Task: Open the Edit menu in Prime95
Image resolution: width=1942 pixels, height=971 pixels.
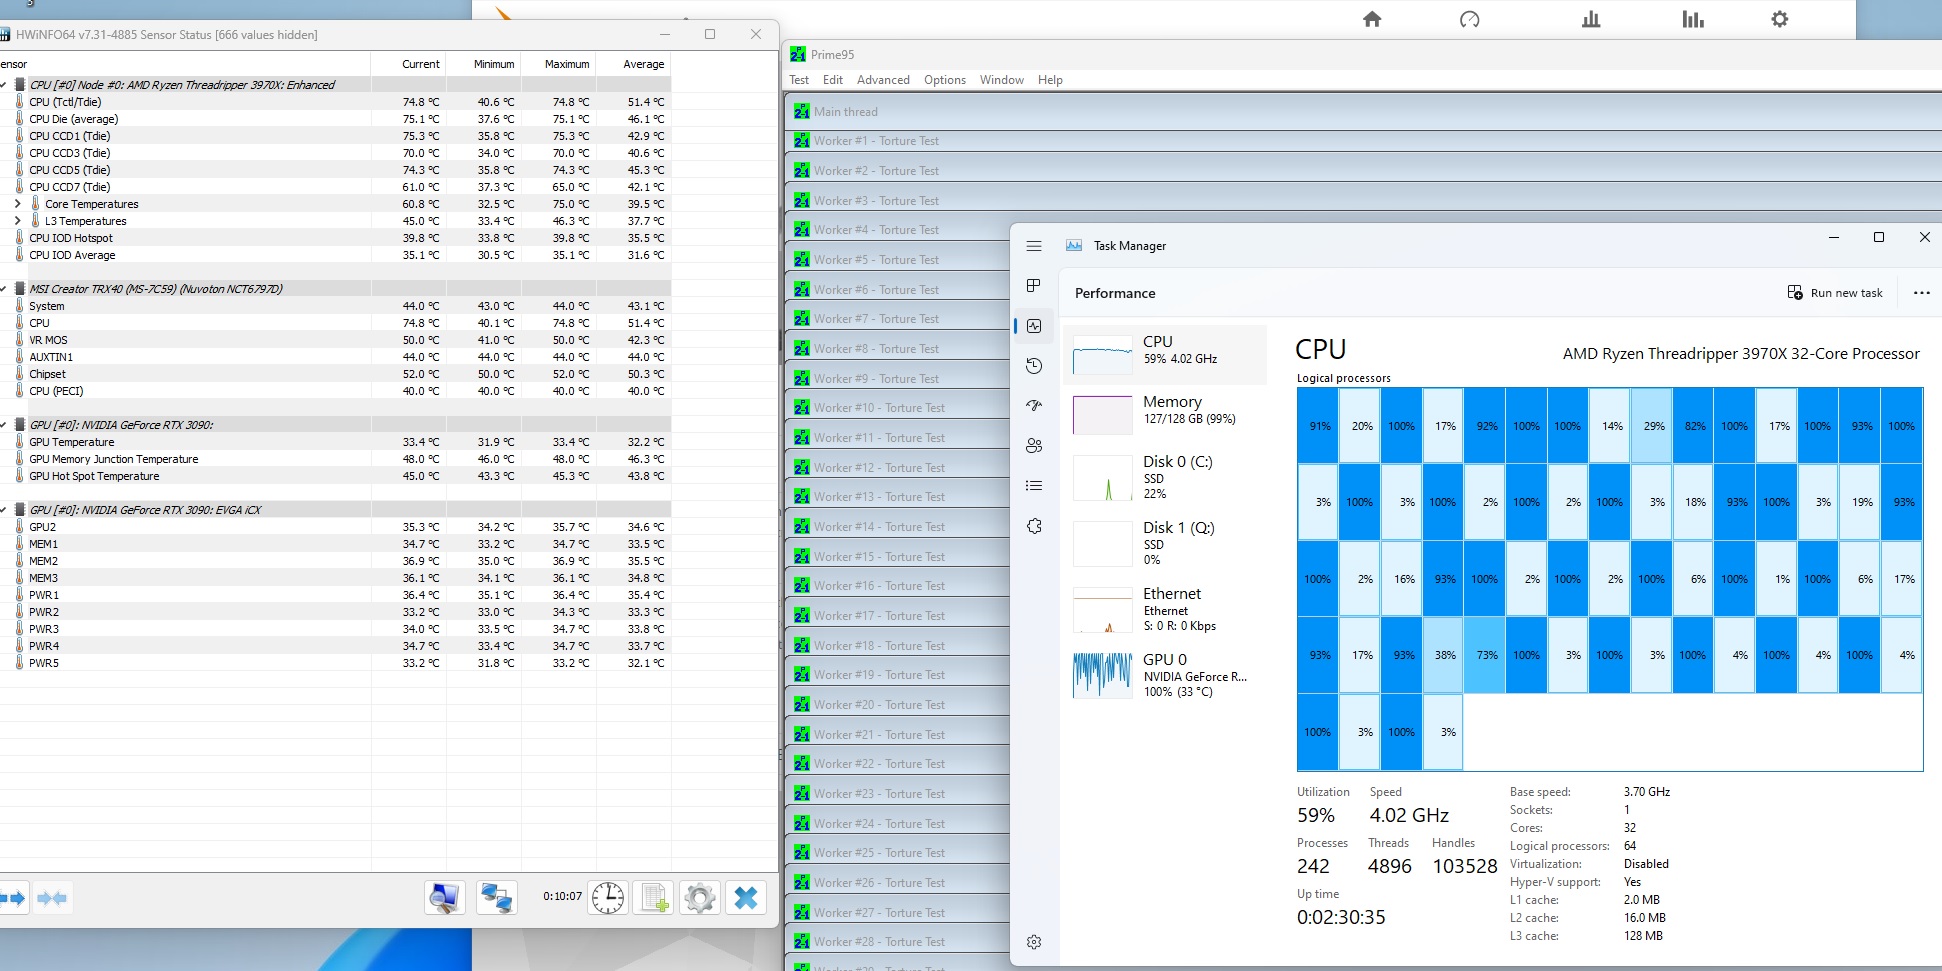Action: click(833, 80)
